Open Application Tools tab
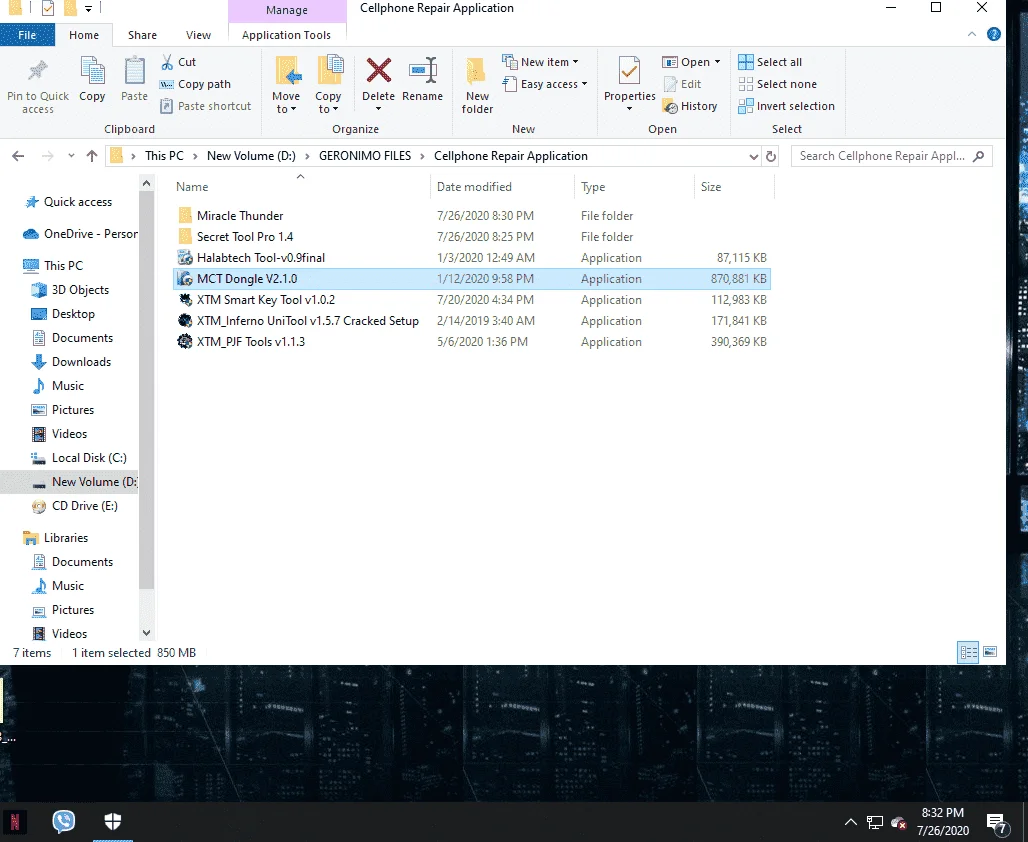1028x842 pixels. pos(287,35)
